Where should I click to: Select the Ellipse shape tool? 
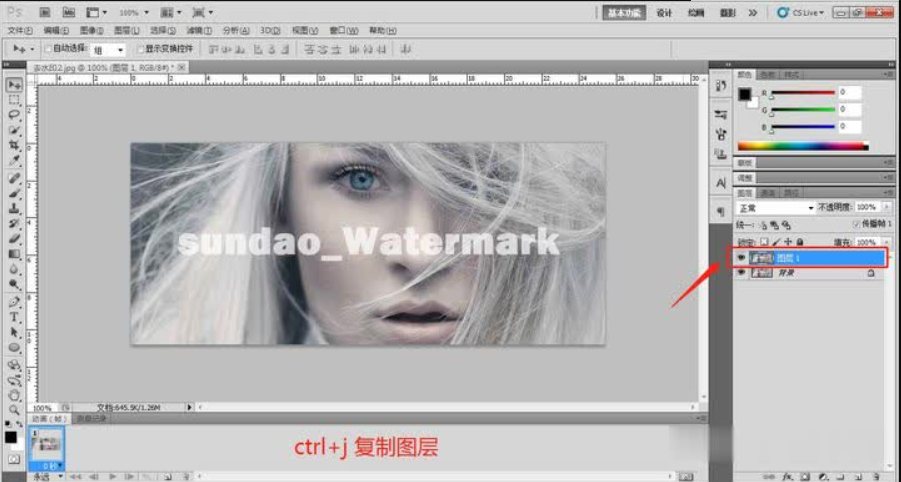pos(14,347)
